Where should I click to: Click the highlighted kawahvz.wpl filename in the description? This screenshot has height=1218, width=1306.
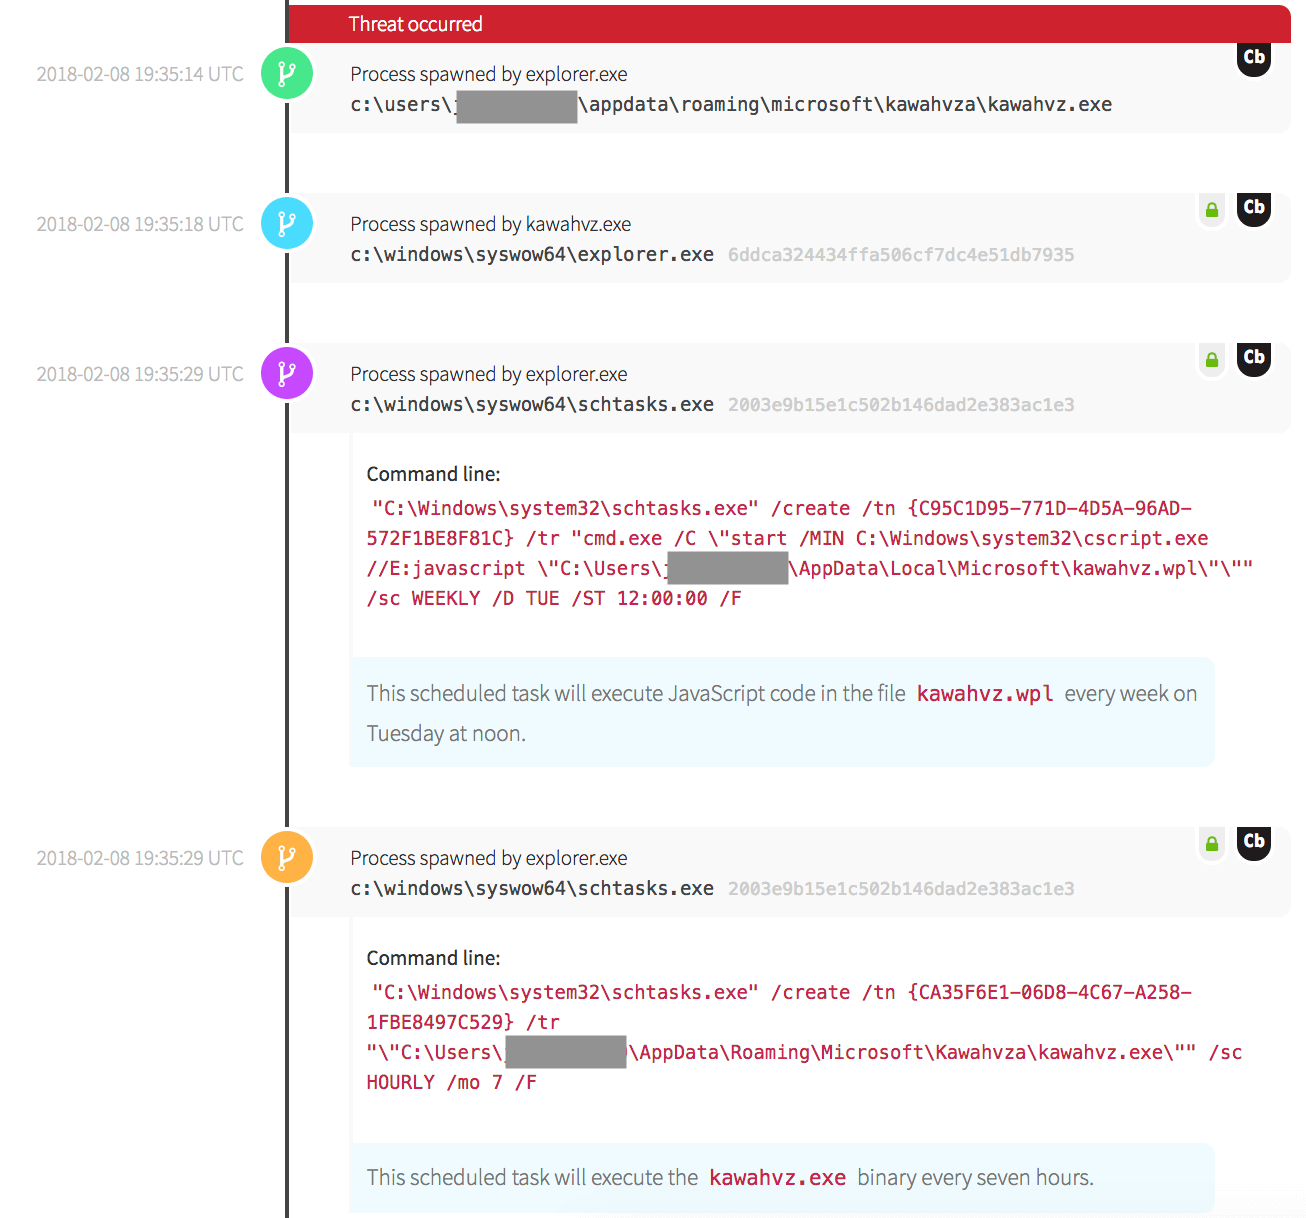984,694
